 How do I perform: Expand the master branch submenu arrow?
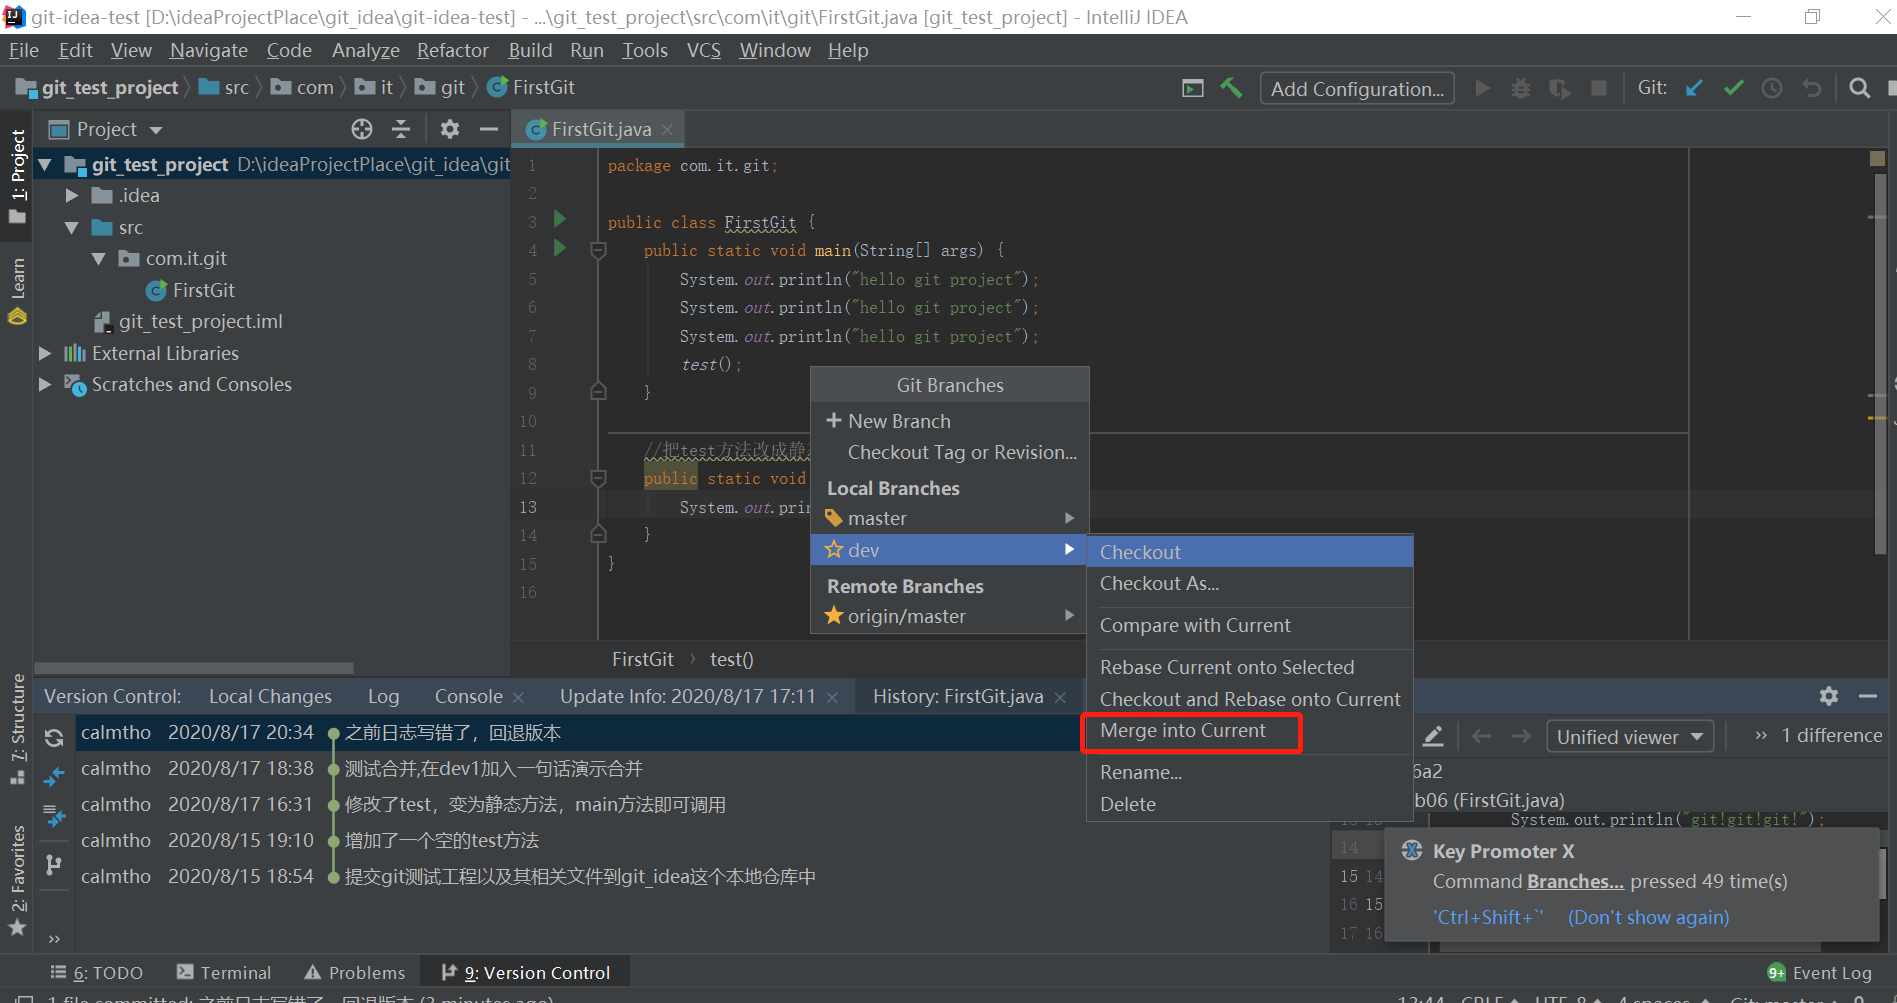coord(1069,518)
